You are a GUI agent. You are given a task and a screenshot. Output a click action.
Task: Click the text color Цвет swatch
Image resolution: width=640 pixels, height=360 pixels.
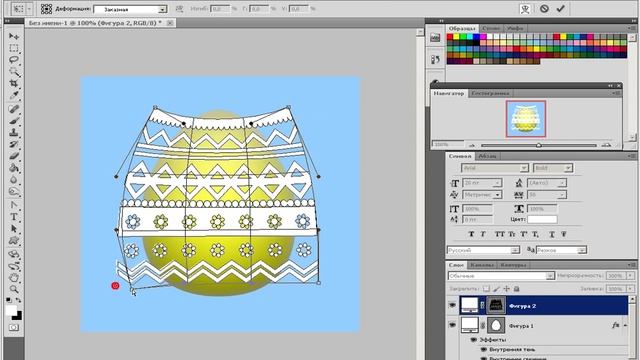pos(542,220)
